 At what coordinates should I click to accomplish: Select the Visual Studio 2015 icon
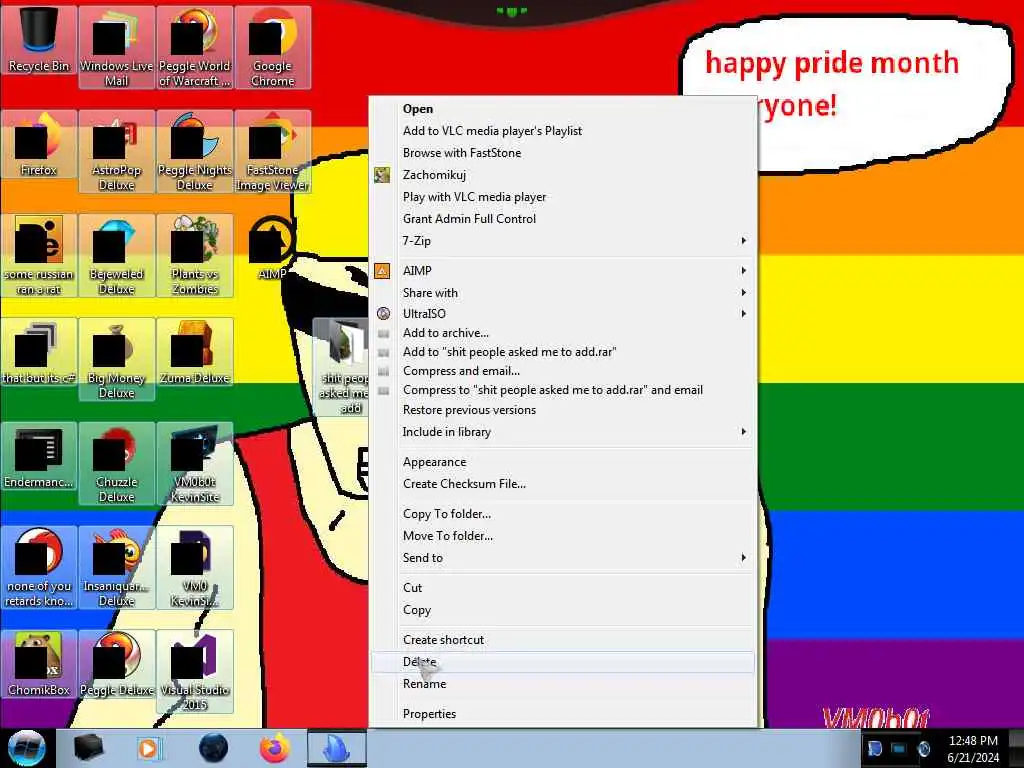click(x=195, y=671)
